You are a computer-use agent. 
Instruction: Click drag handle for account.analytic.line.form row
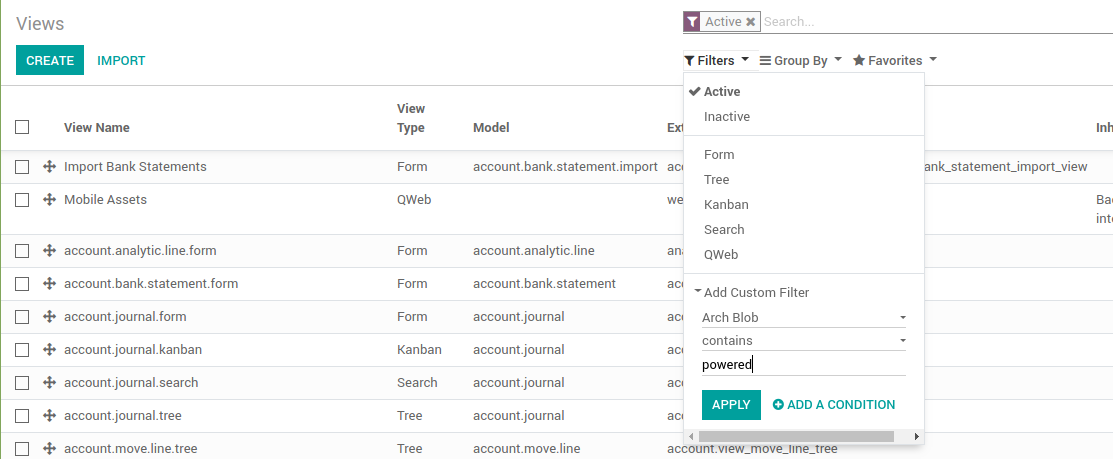click(x=49, y=251)
